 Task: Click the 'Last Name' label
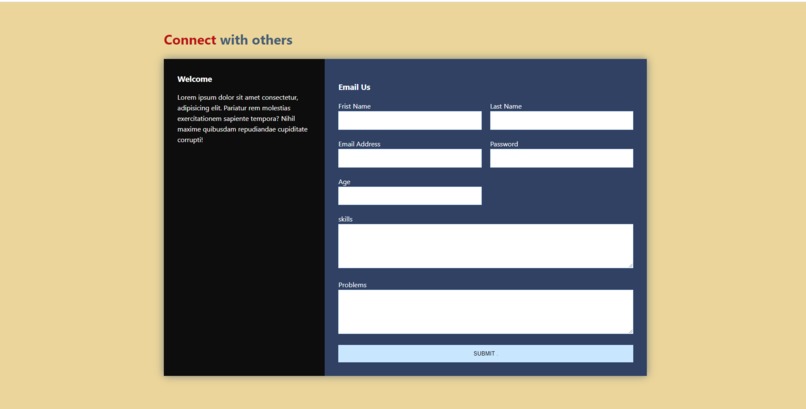click(x=506, y=106)
